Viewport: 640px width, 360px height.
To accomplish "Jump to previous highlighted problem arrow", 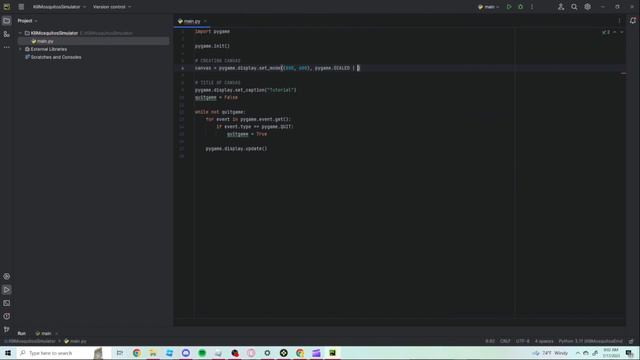I will (x=615, y=32).
